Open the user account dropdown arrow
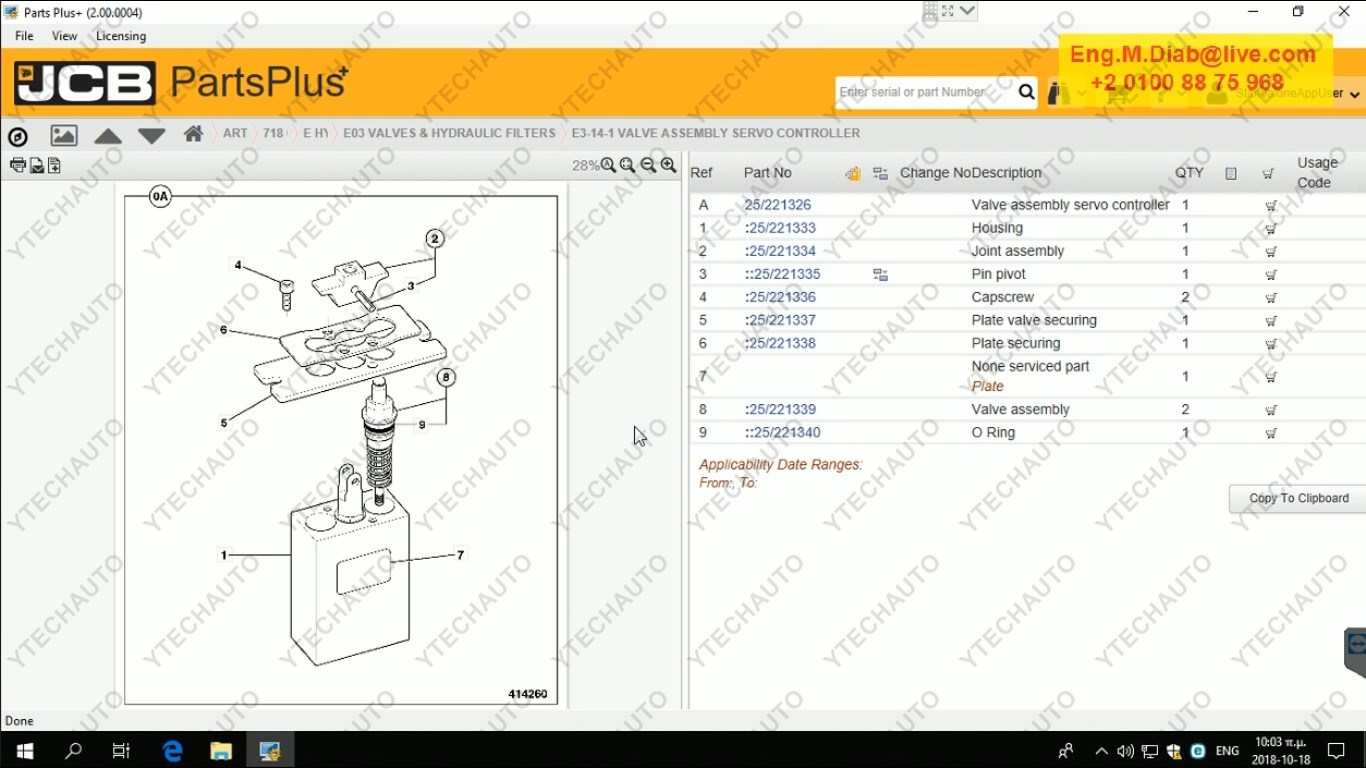 point(1355,95)
